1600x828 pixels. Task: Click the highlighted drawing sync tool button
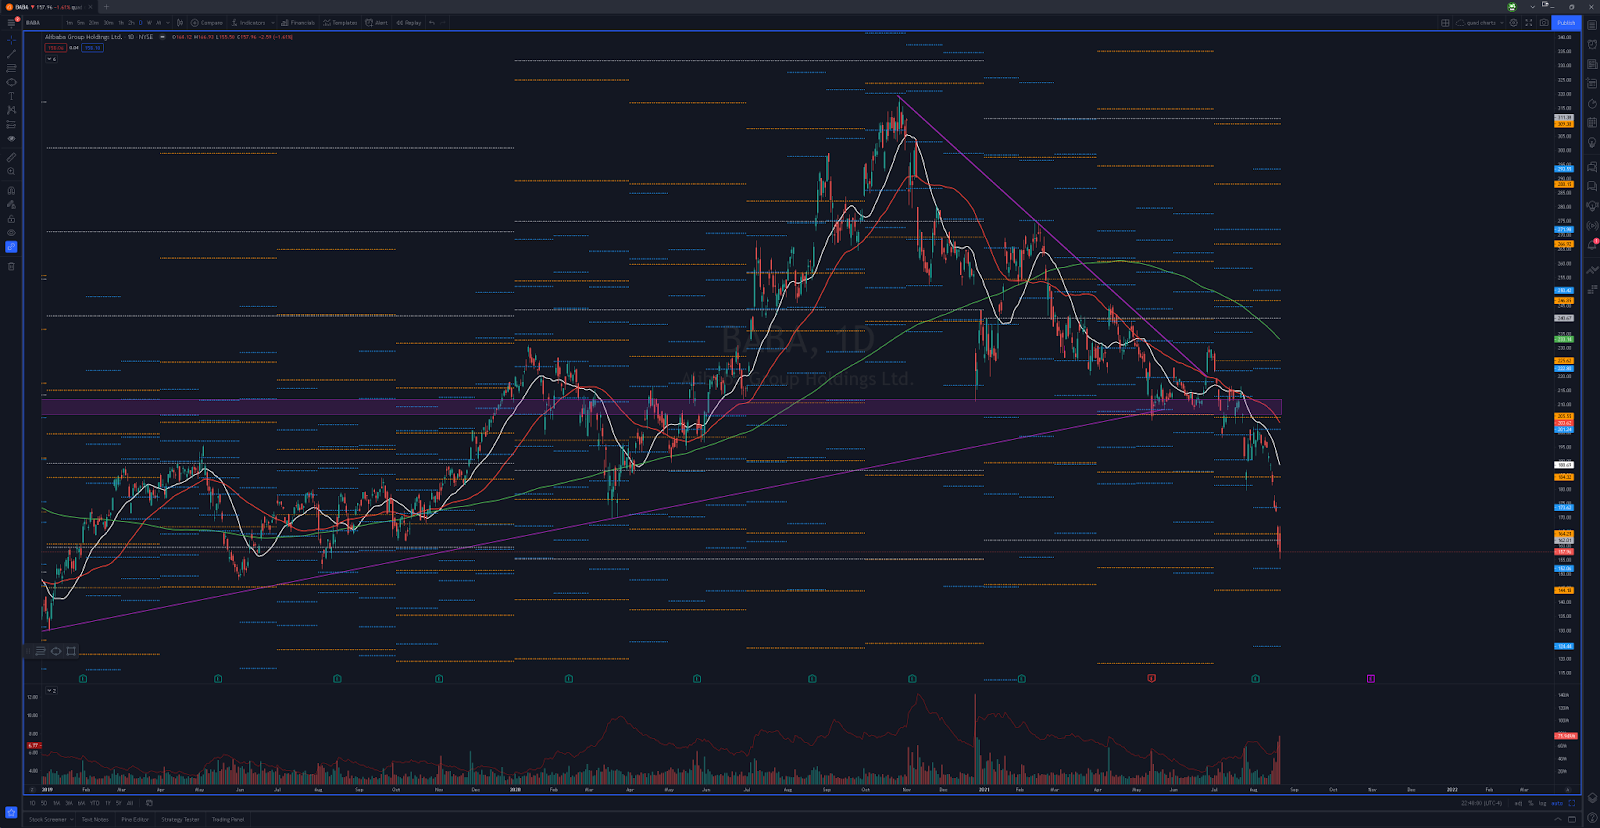click(x=11, y=246)
